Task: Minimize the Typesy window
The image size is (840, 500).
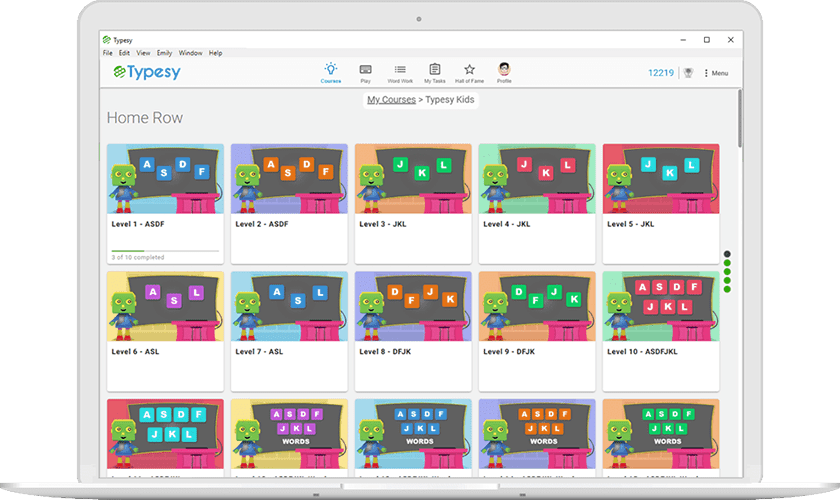Action: [683, 40]
